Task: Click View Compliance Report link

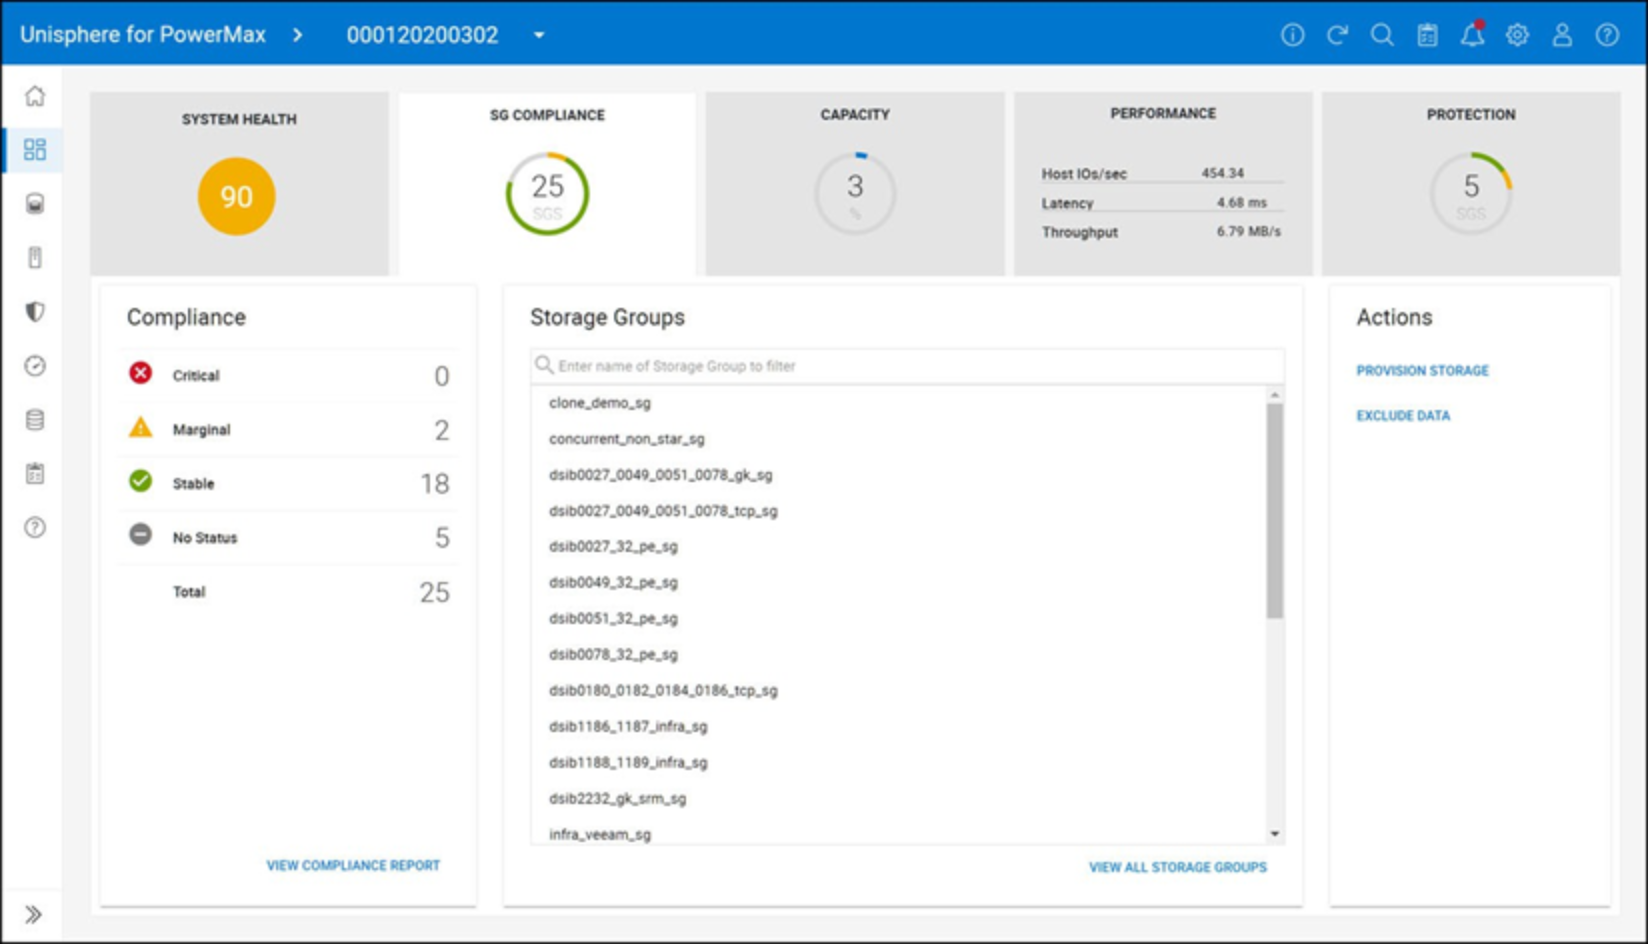Action: coord(353,866)
